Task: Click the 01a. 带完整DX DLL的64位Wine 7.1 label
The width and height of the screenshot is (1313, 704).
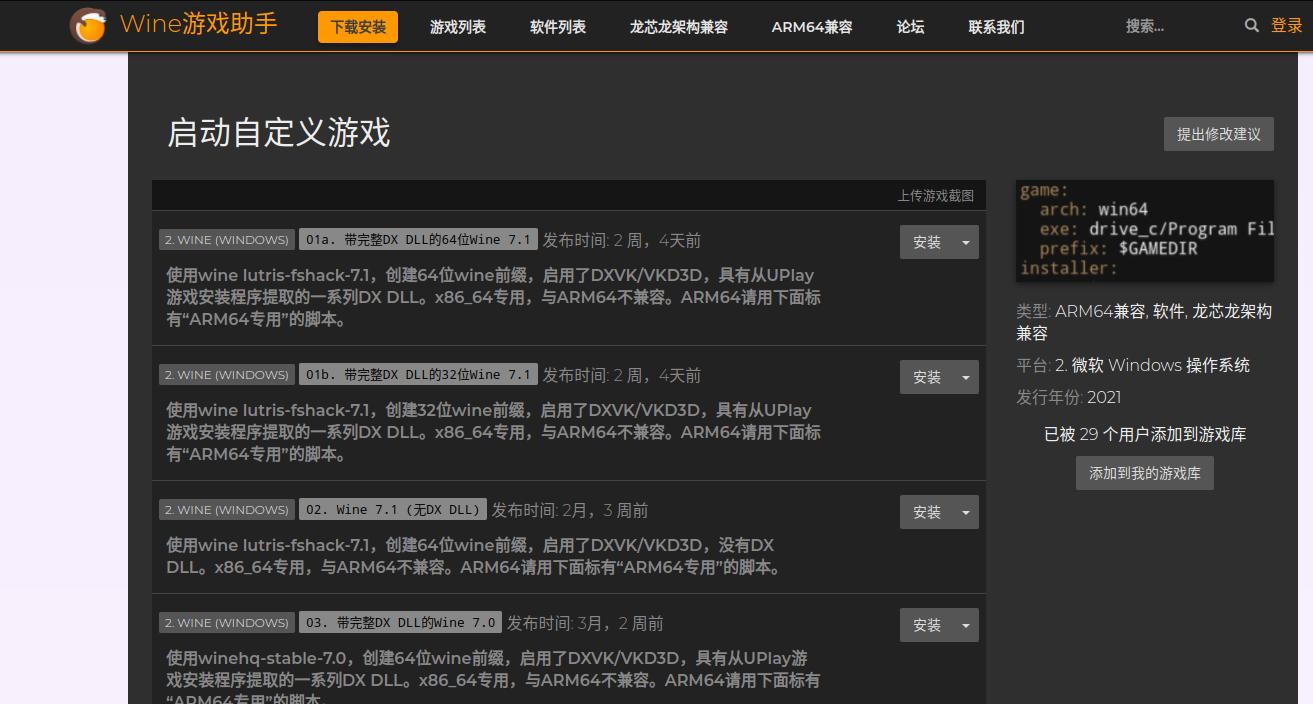Action: click(418, 240)
